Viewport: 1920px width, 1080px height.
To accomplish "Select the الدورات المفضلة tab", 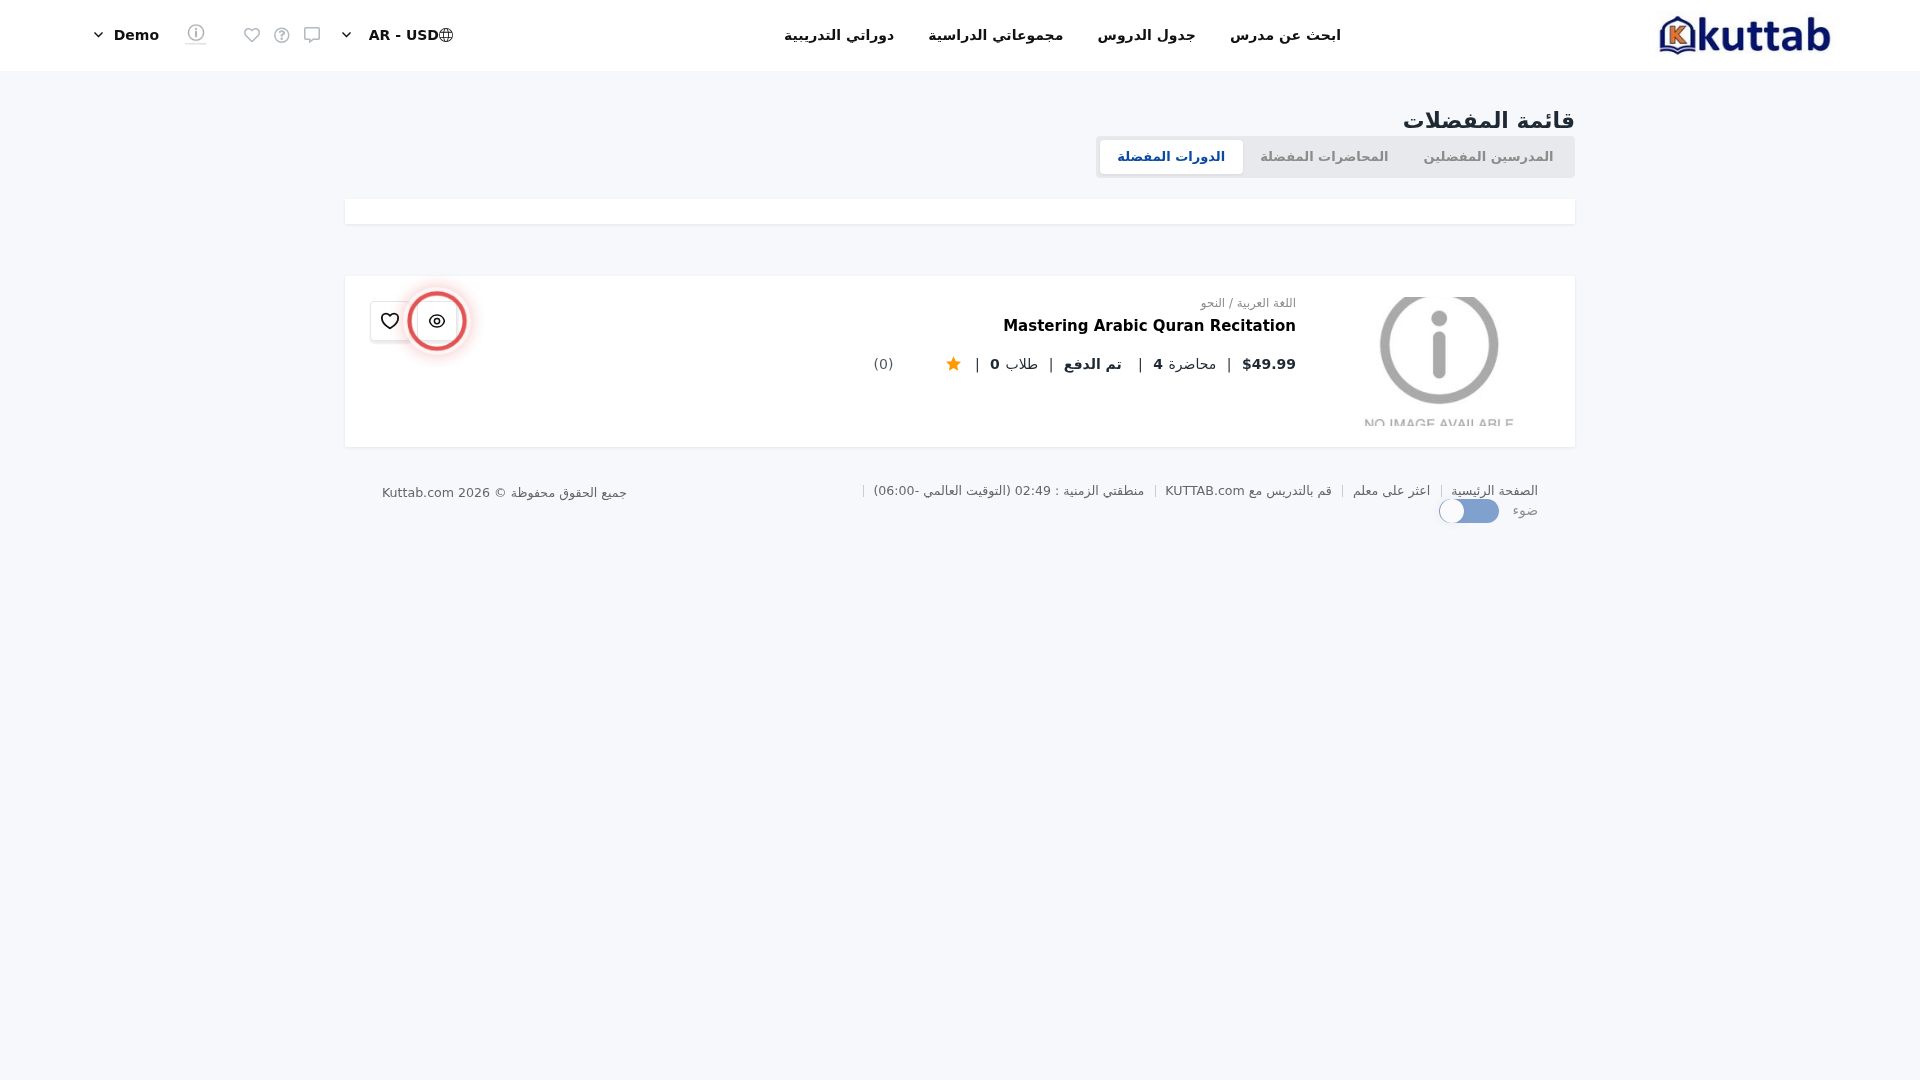I will click(x=1171, y=157).
